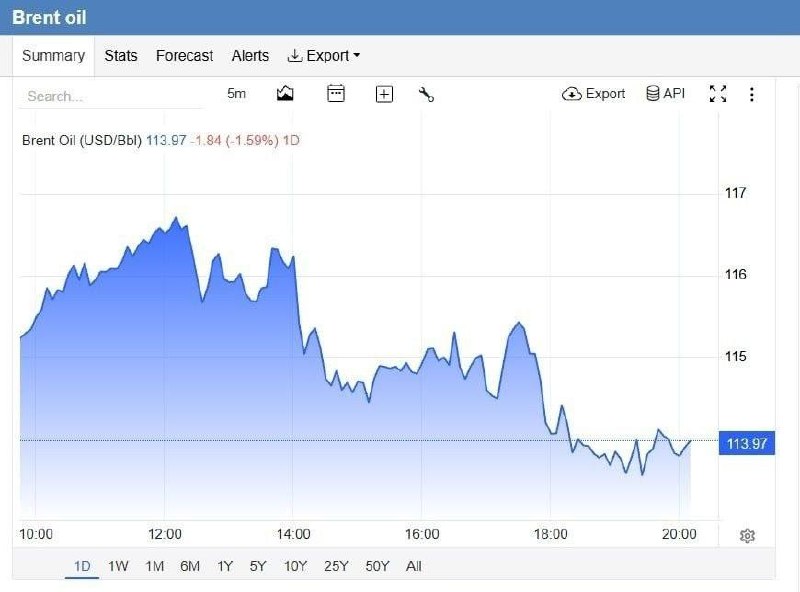Screen dimensions: 800x592
Task: Open the Forecast tab
Action: pos(184,56)
